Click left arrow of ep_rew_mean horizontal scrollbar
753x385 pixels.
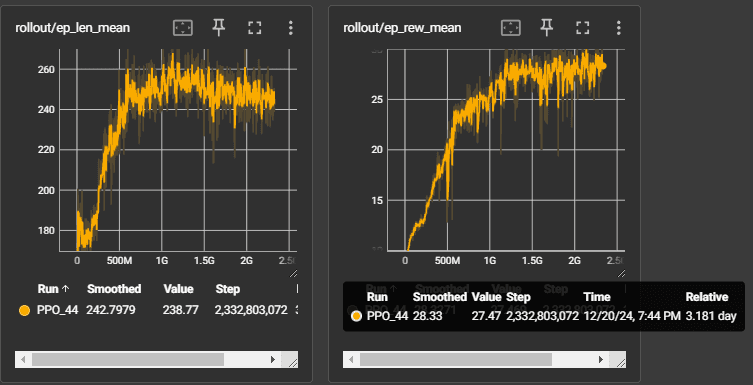[x=351, y=360]
